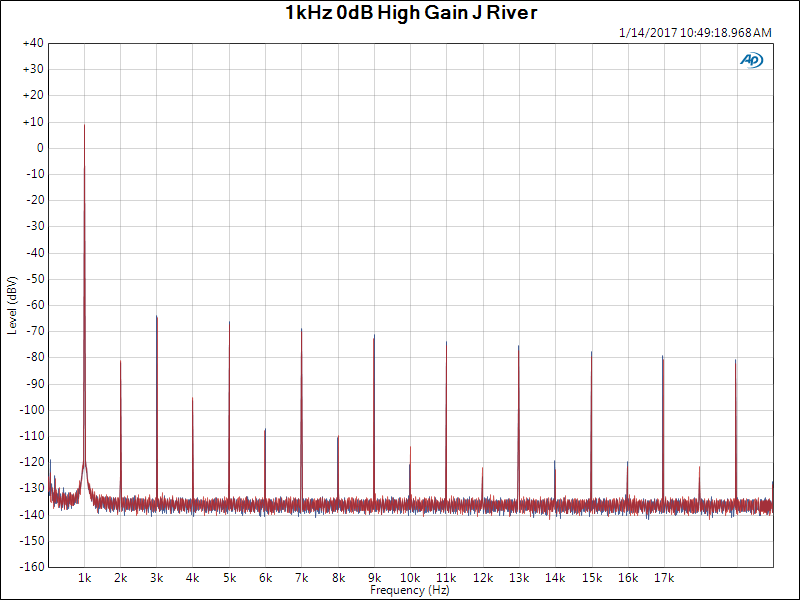Click the "13k" frequency axis label
The image size is (800, 600).
(519, 578)
